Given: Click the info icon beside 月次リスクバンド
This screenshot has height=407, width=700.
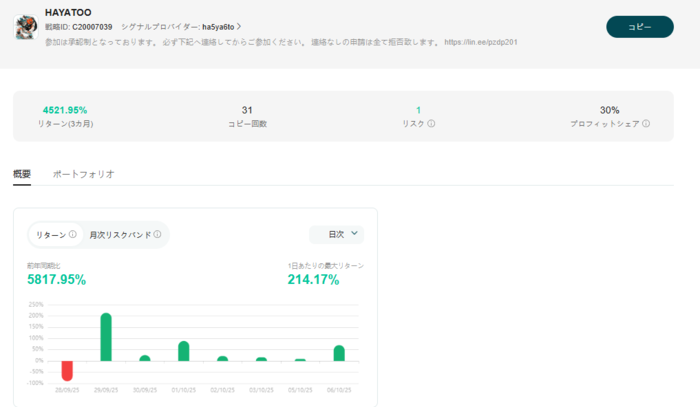Looking at the screenshot, I should point(158,235).
